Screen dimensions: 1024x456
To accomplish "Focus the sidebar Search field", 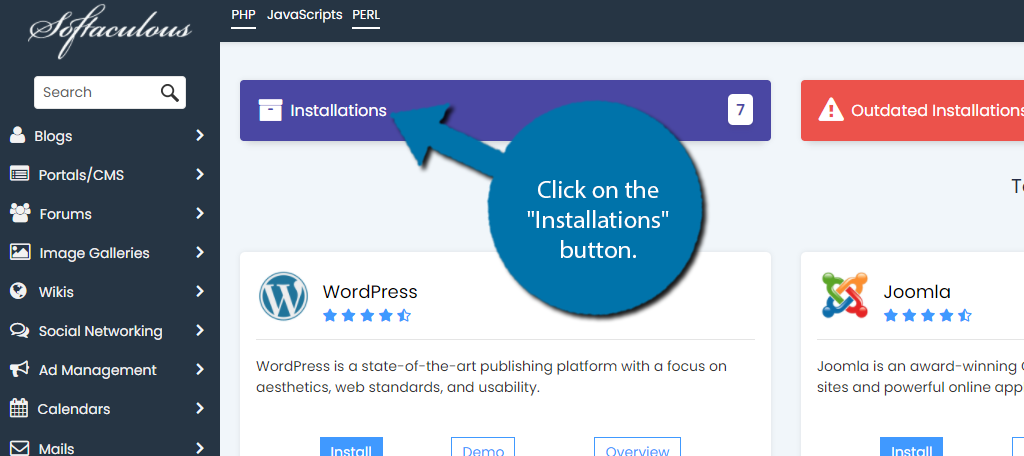I will coord(95,93).
